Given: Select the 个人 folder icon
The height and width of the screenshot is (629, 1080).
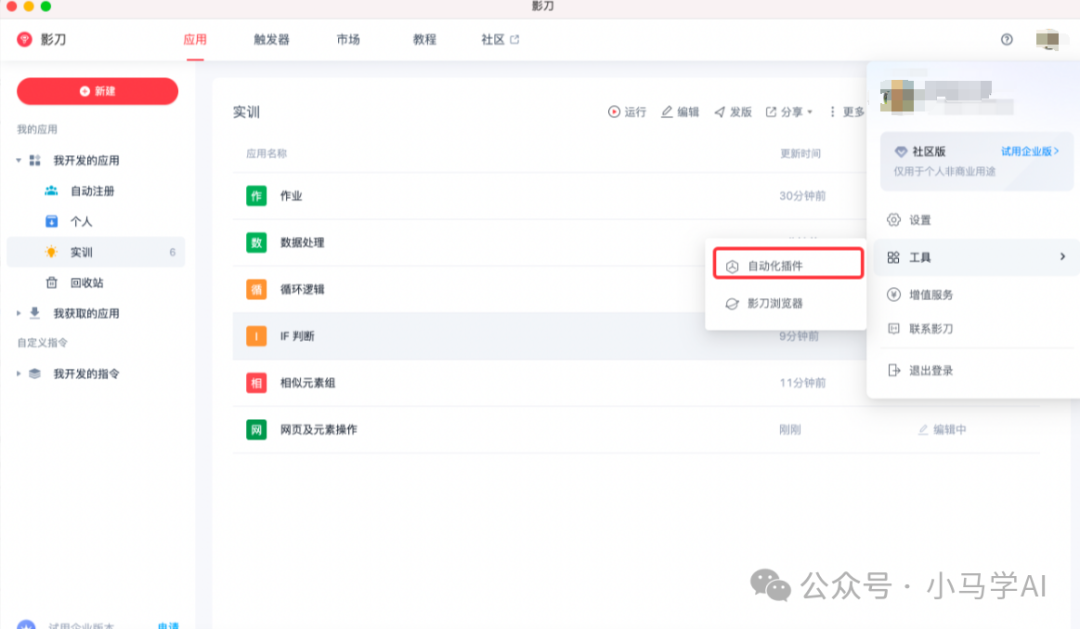Looking at the screenshot, I should click(x=51, y=221).
